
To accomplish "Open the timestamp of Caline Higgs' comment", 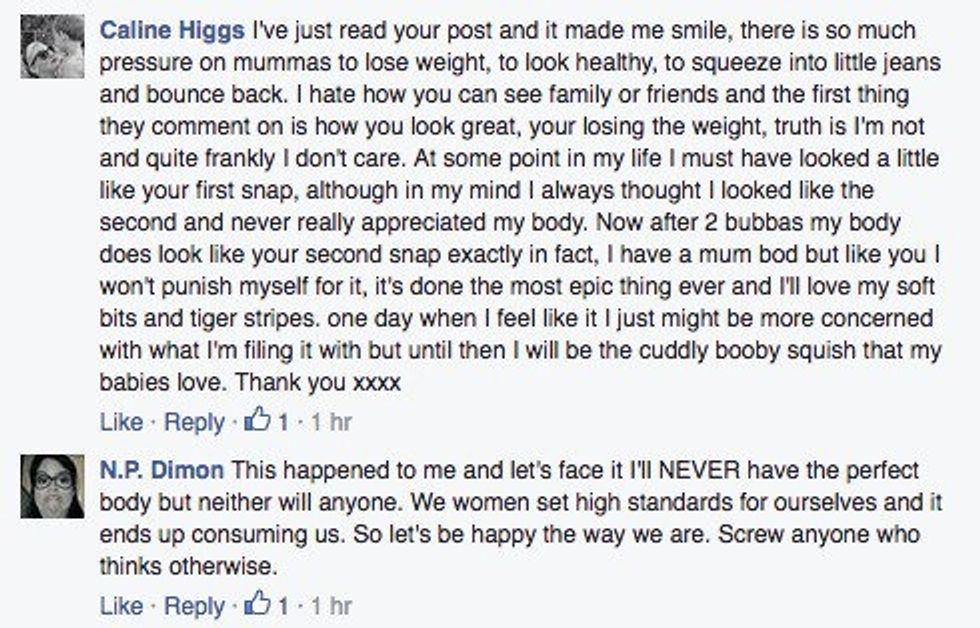I will coord(330,422).
